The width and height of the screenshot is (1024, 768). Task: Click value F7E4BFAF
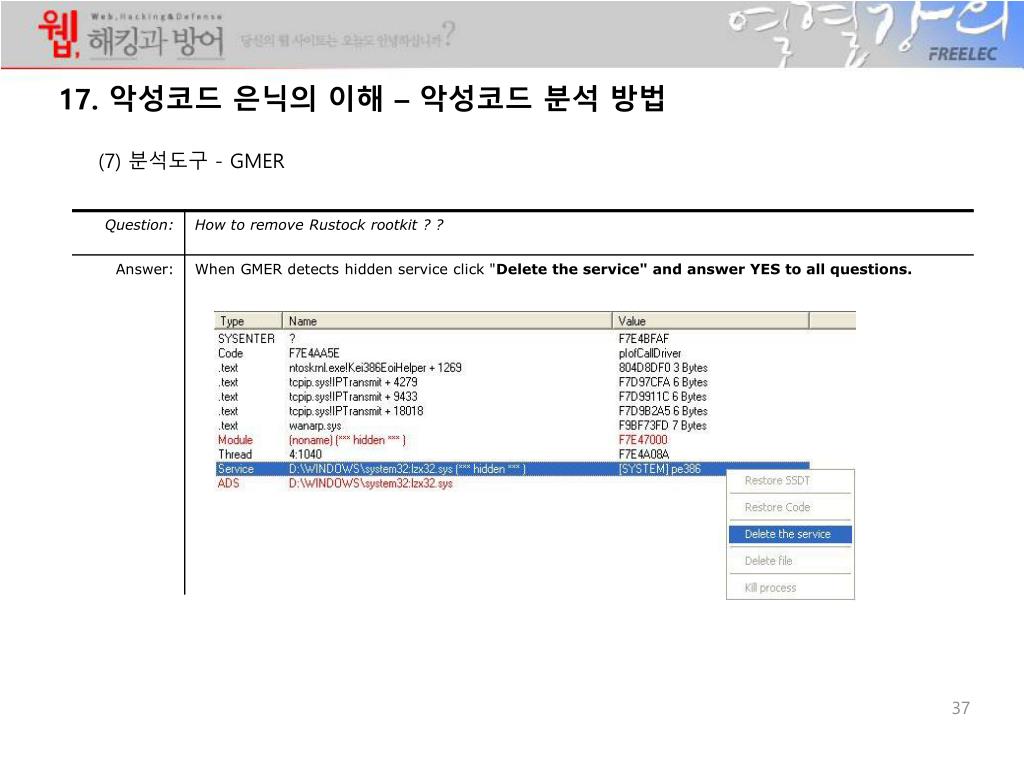[x=644, y=339]
